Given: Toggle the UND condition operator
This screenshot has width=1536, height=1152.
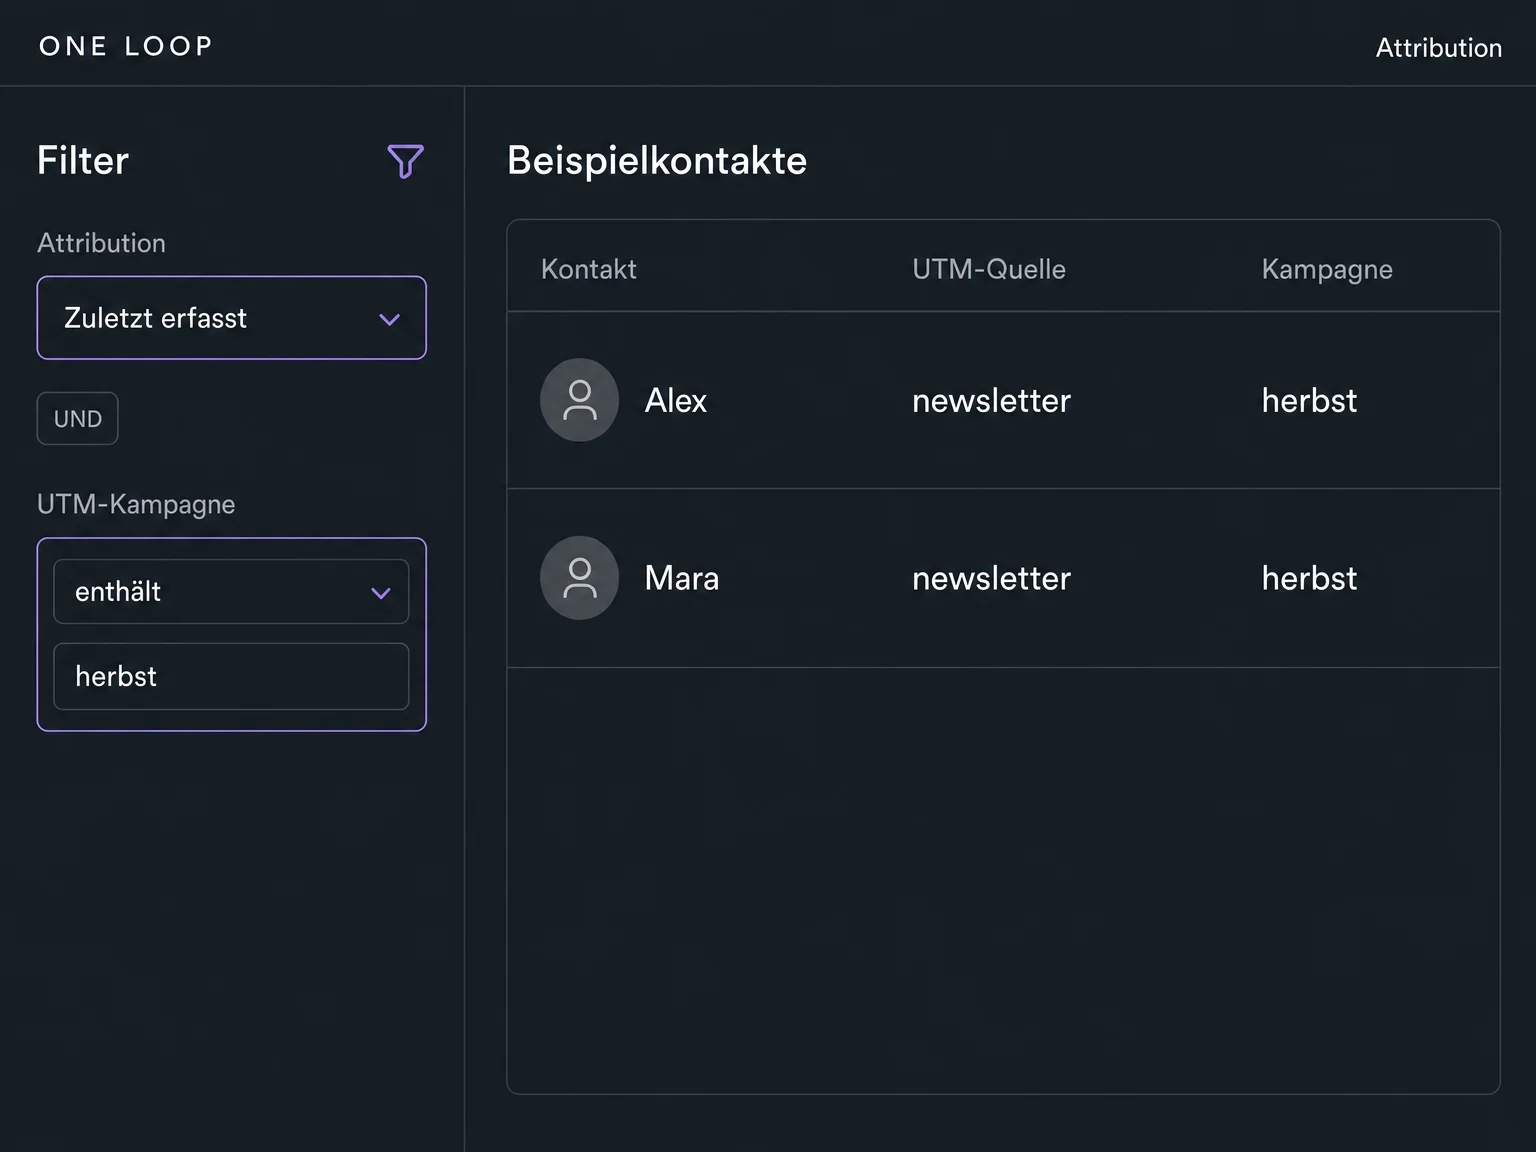Looking at the screenshot, I should [x=78, y=418].
